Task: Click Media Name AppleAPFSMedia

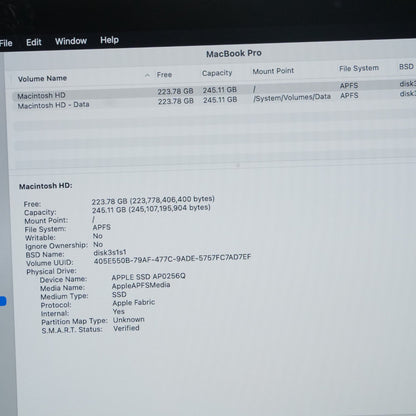Action: (141, 286)
